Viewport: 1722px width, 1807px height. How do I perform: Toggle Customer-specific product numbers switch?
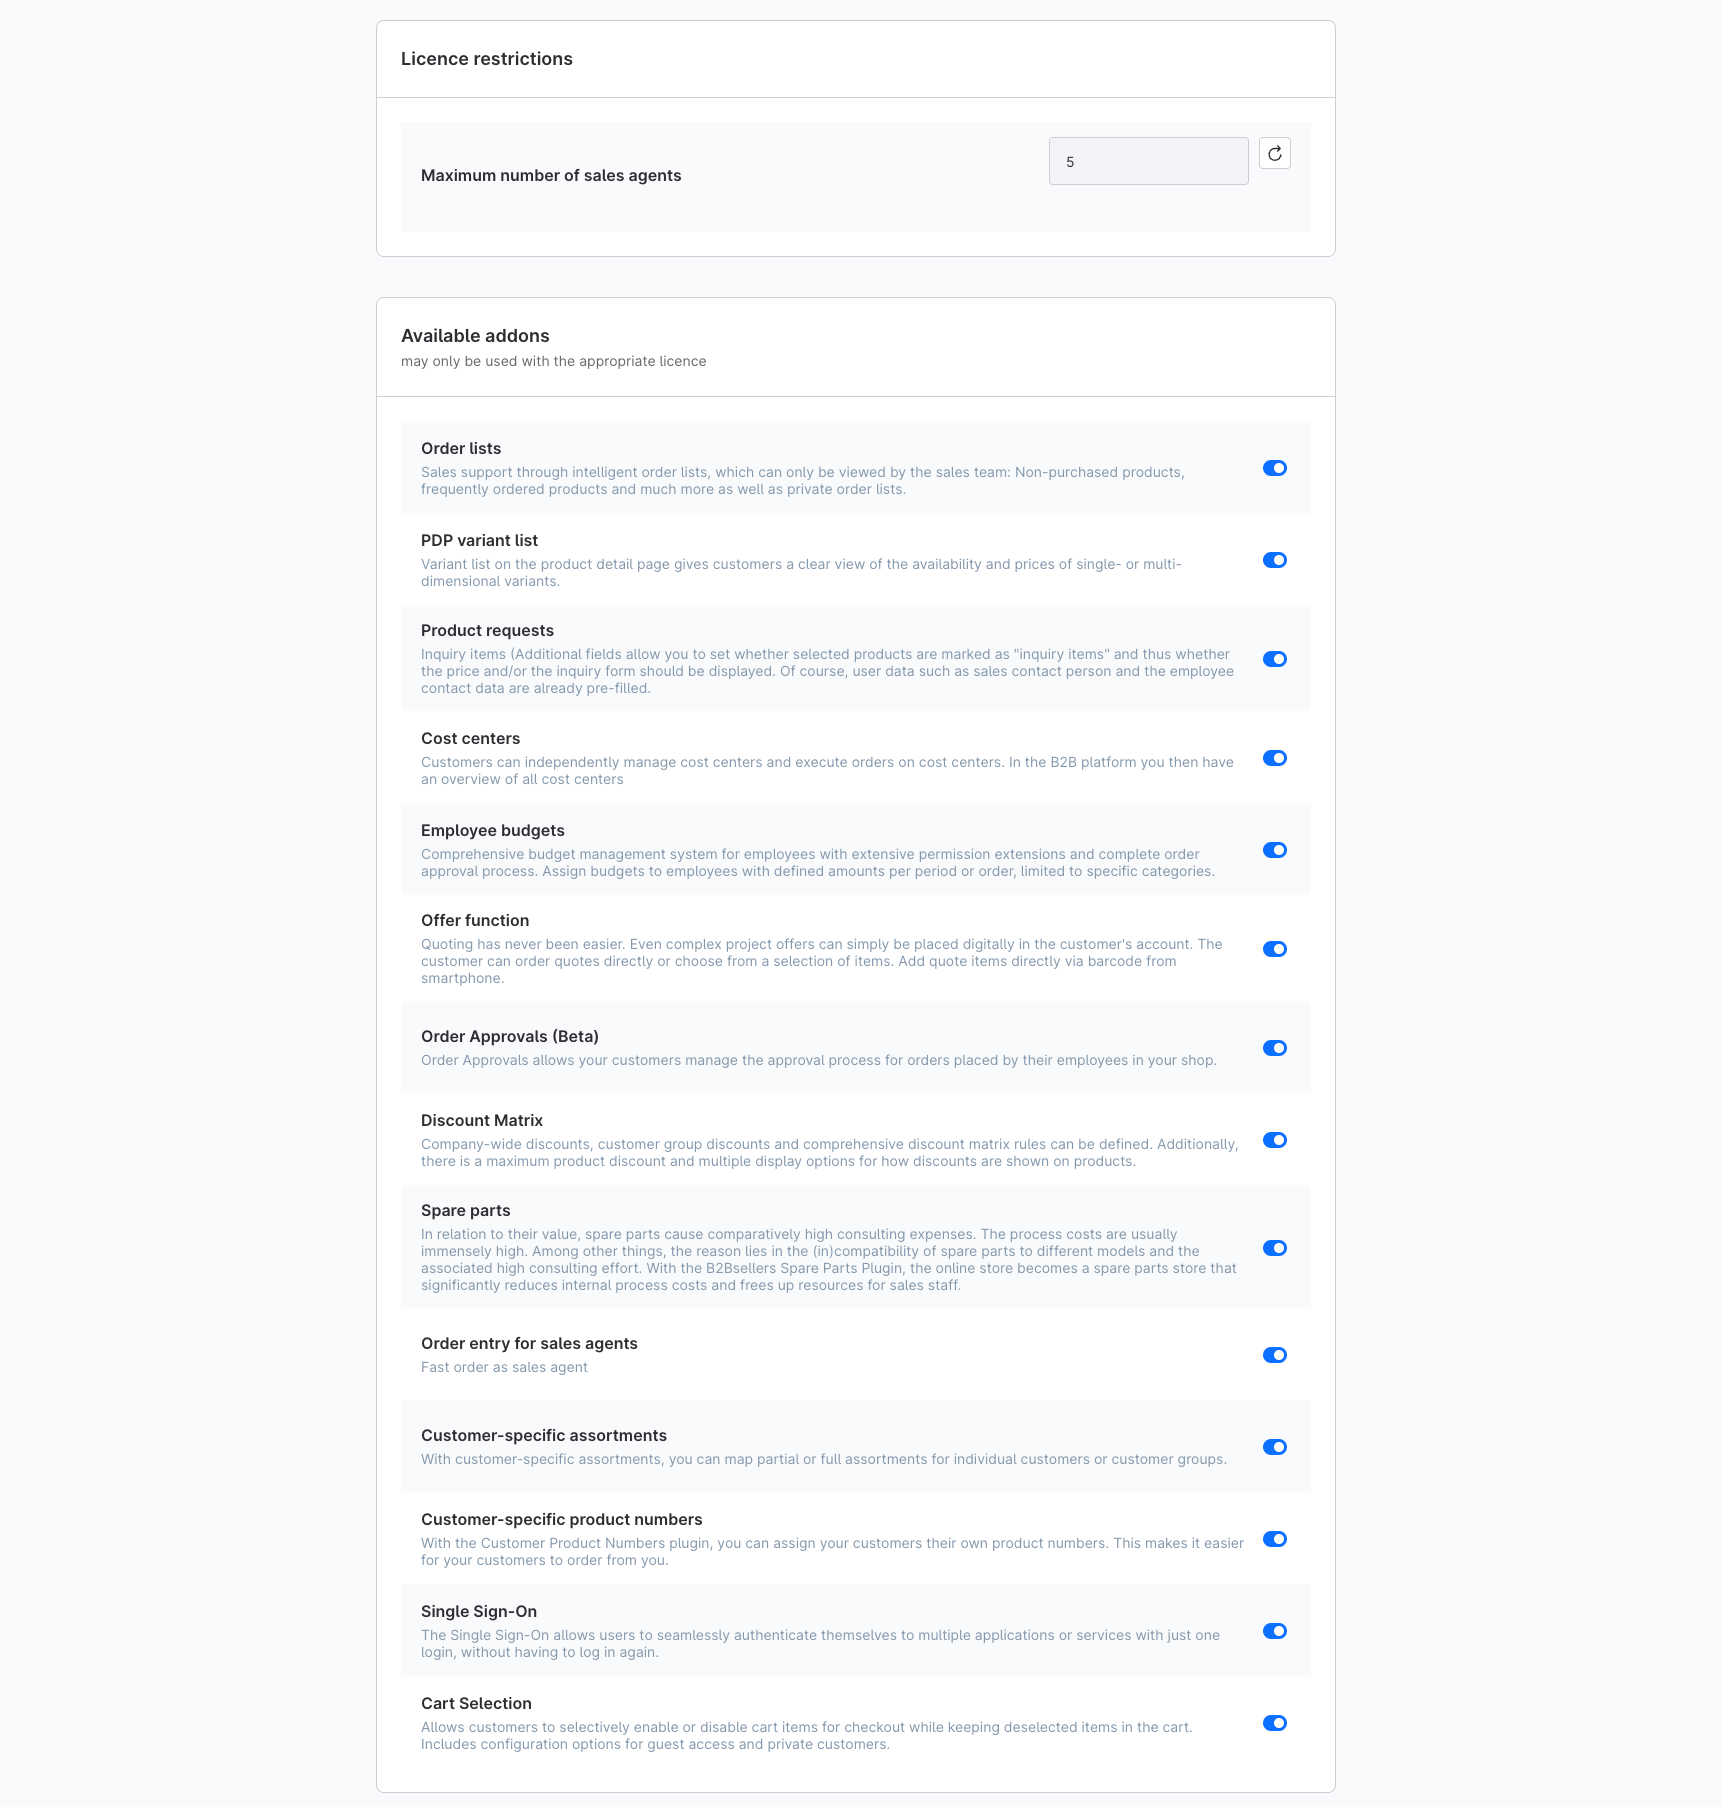[x=1274, y=1539]
